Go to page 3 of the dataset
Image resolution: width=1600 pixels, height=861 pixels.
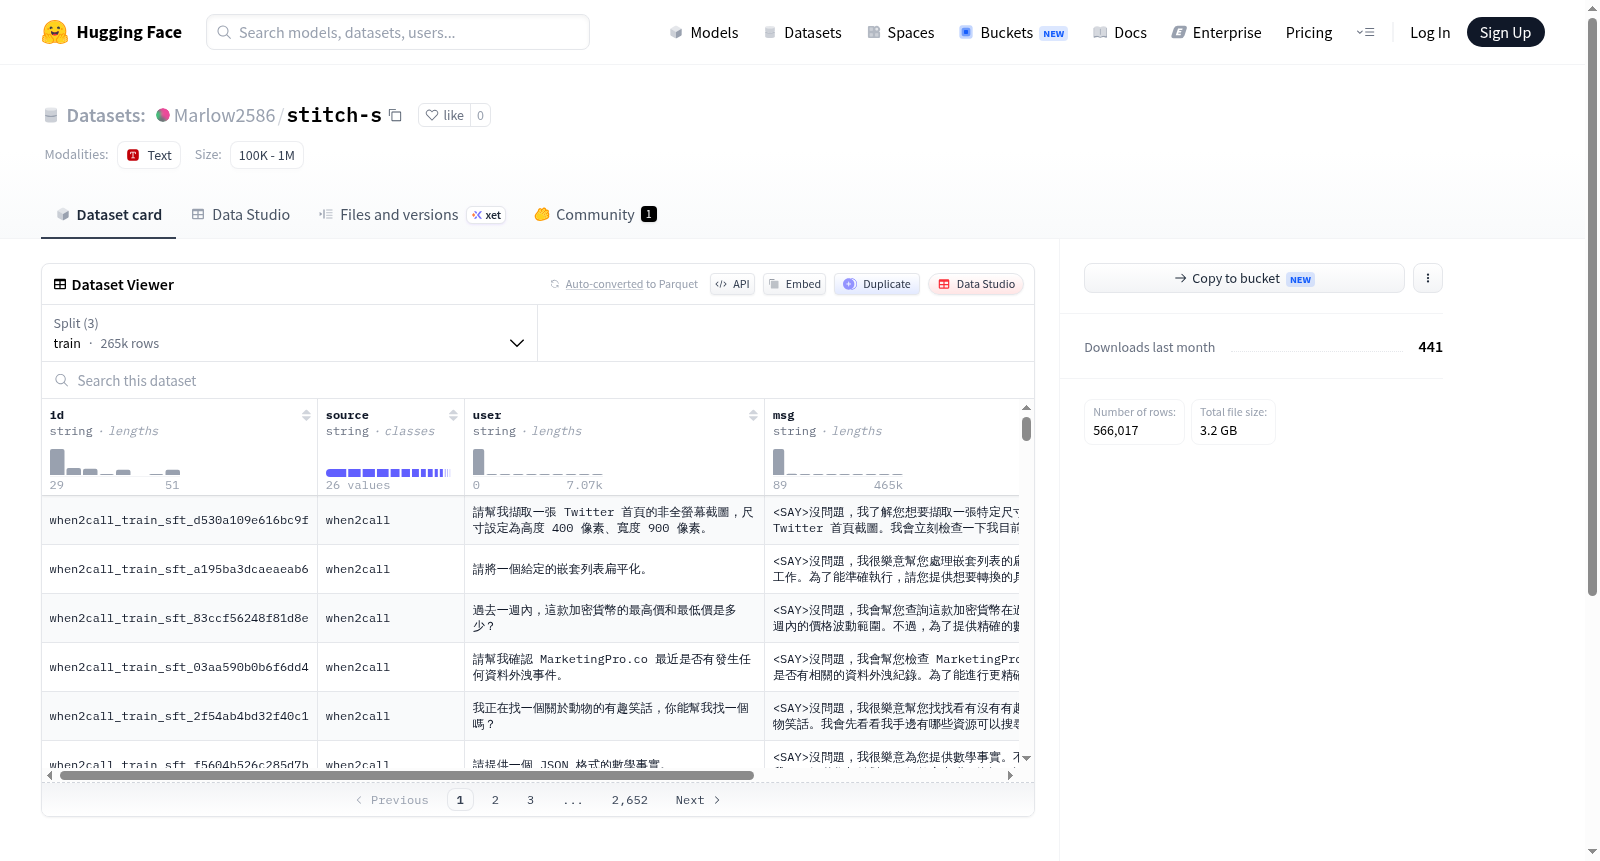click(530, 800)
